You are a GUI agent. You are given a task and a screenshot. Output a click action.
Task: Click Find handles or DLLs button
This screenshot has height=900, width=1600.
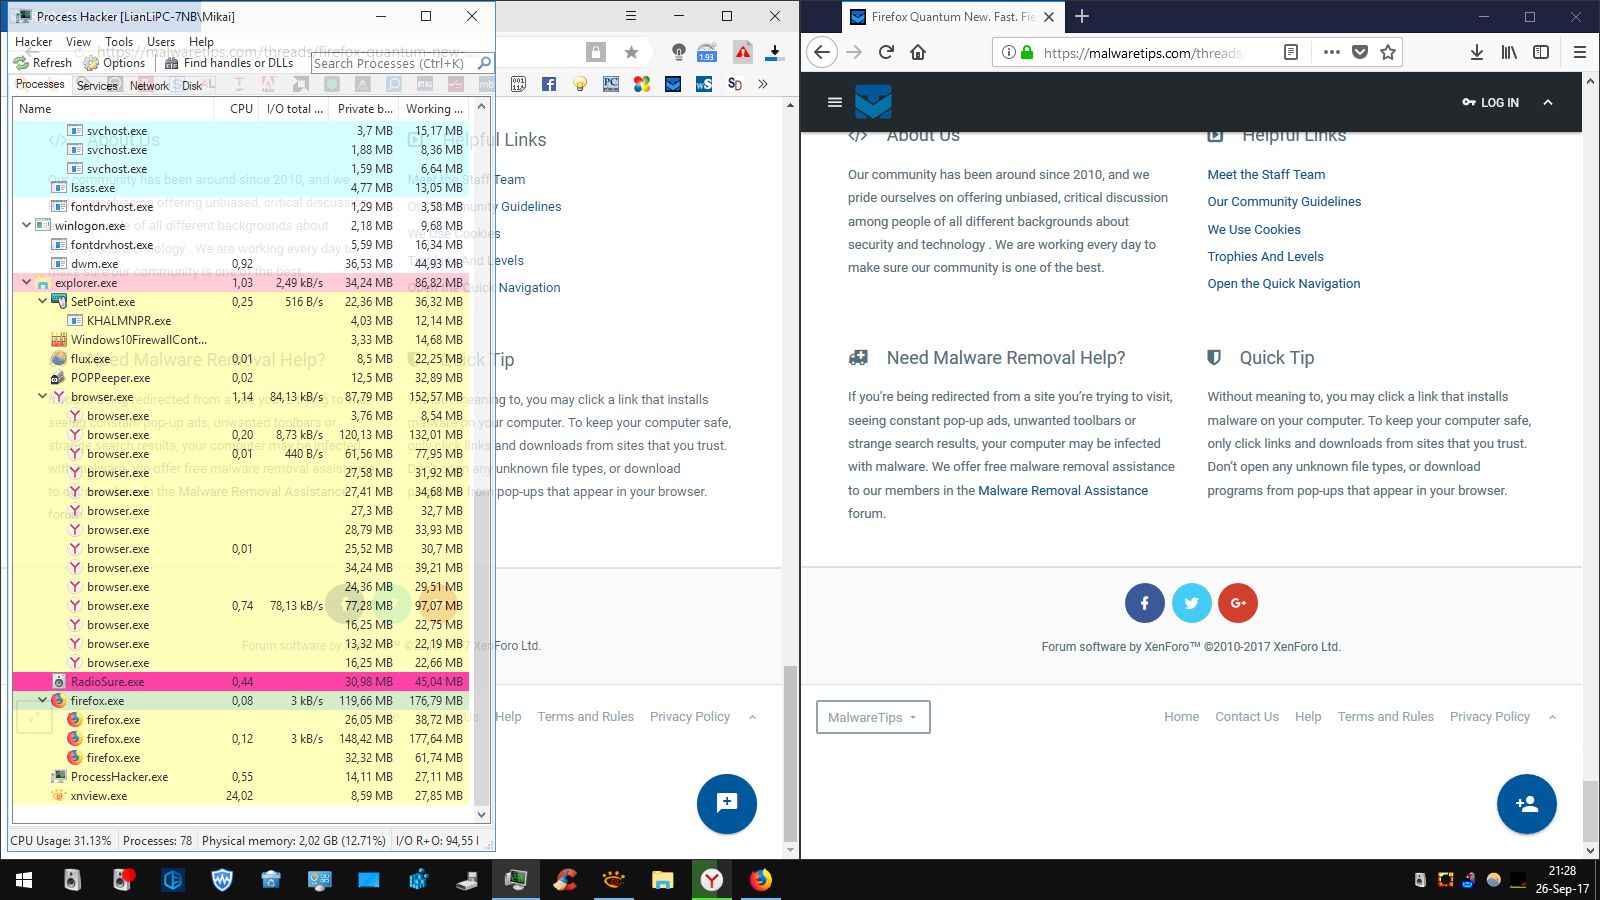229,63
